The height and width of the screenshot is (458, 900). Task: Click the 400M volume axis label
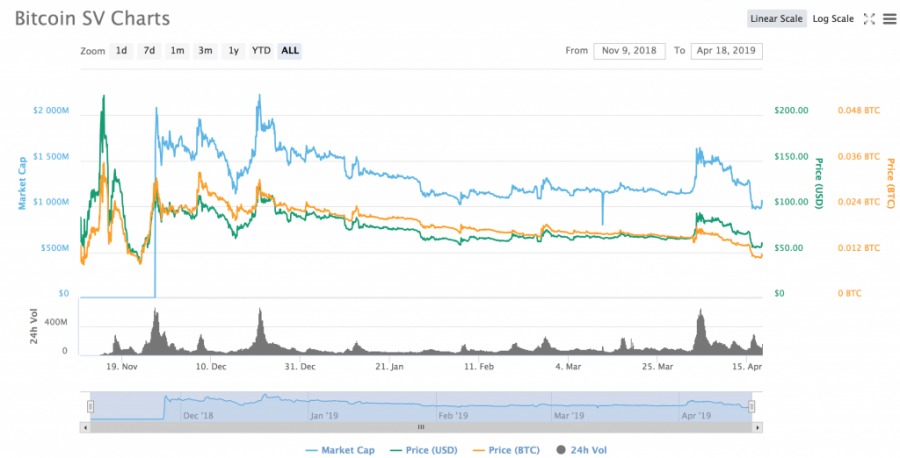pyautogui.click(x=56, y=323)
